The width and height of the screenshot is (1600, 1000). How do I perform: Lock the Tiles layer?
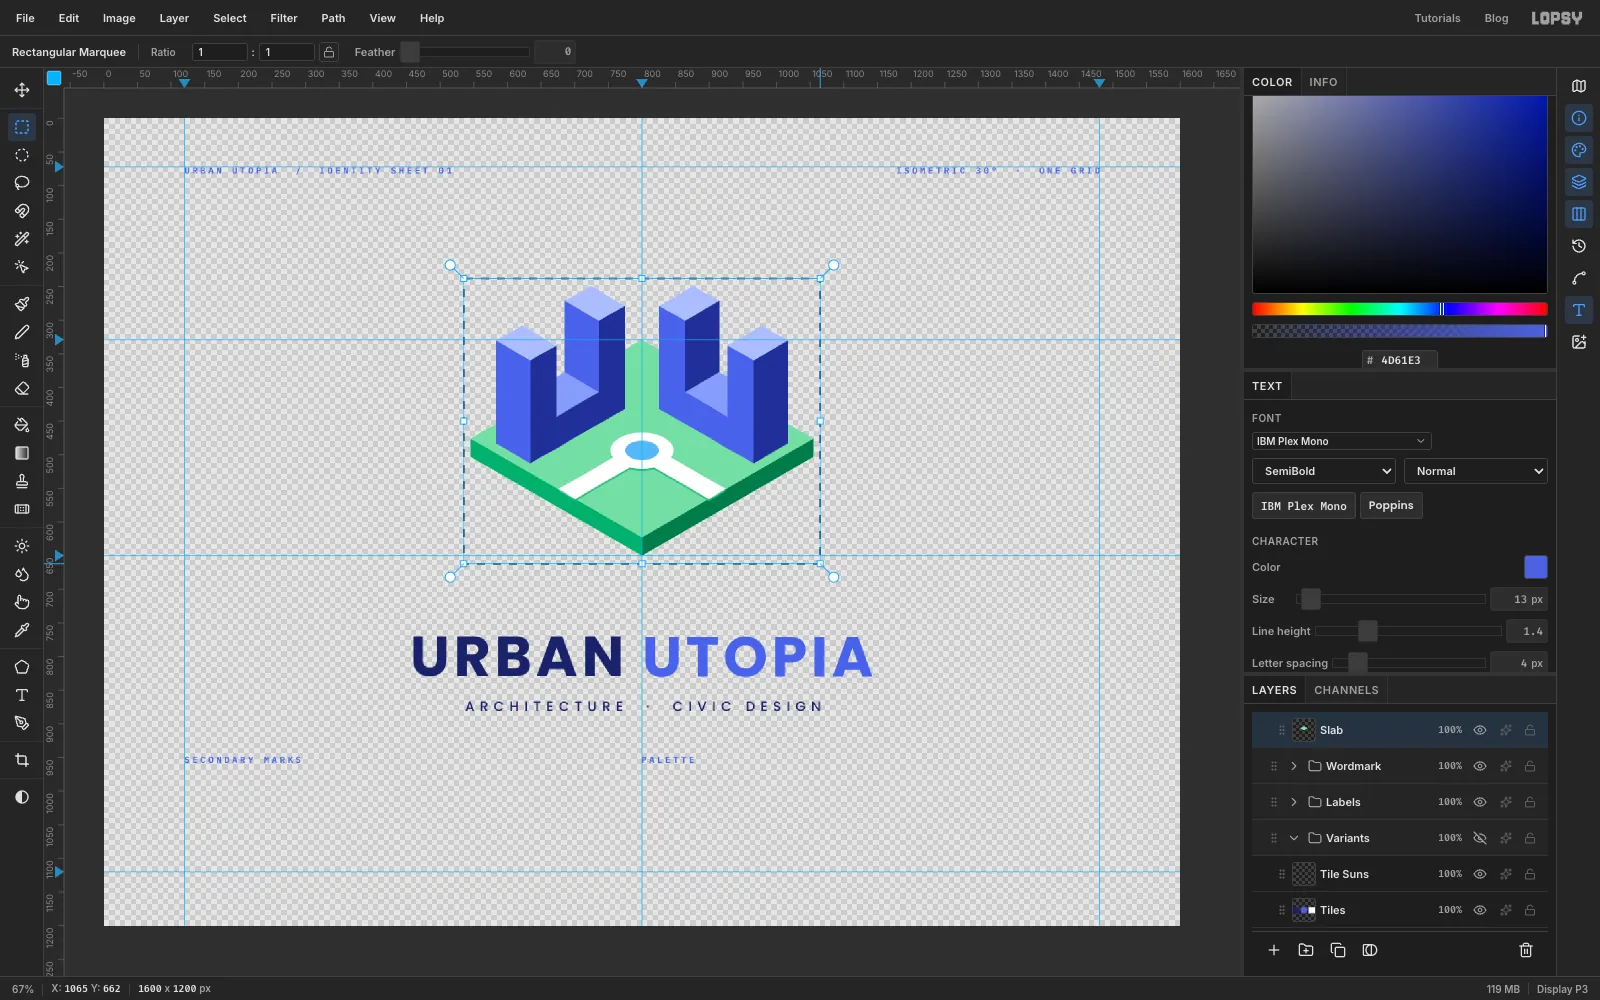[x=1530, y=910]
